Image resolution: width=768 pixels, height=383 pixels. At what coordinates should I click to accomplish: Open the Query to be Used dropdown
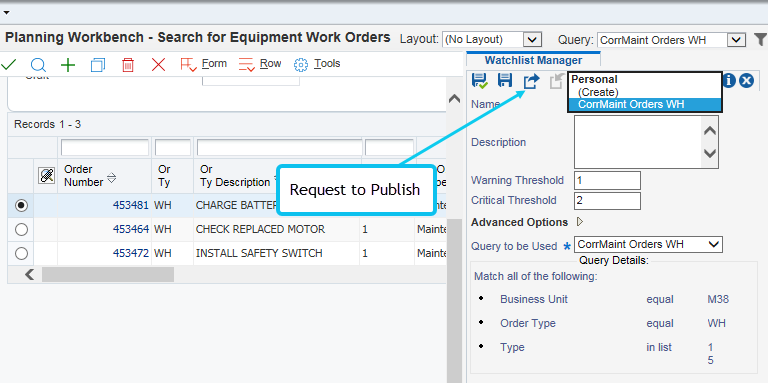click(648, 244)
